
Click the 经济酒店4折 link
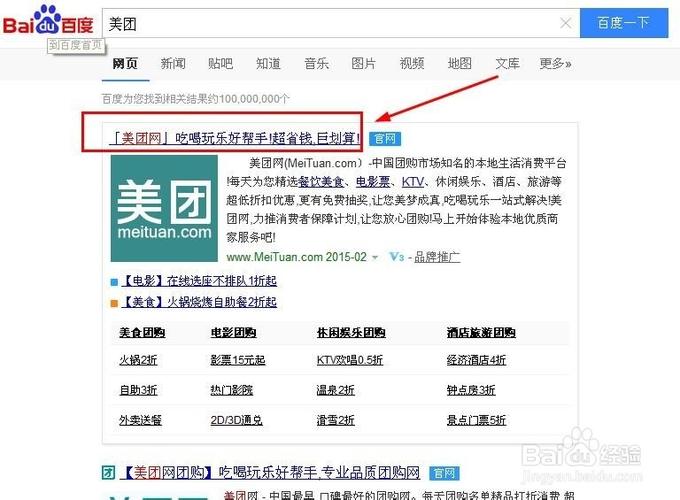click(x=476, y=360)
